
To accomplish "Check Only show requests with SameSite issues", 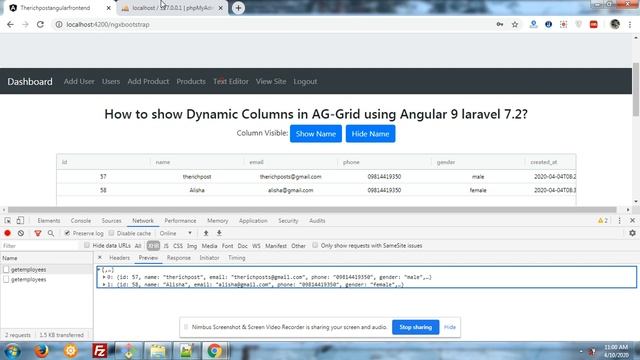I will 315,245.
